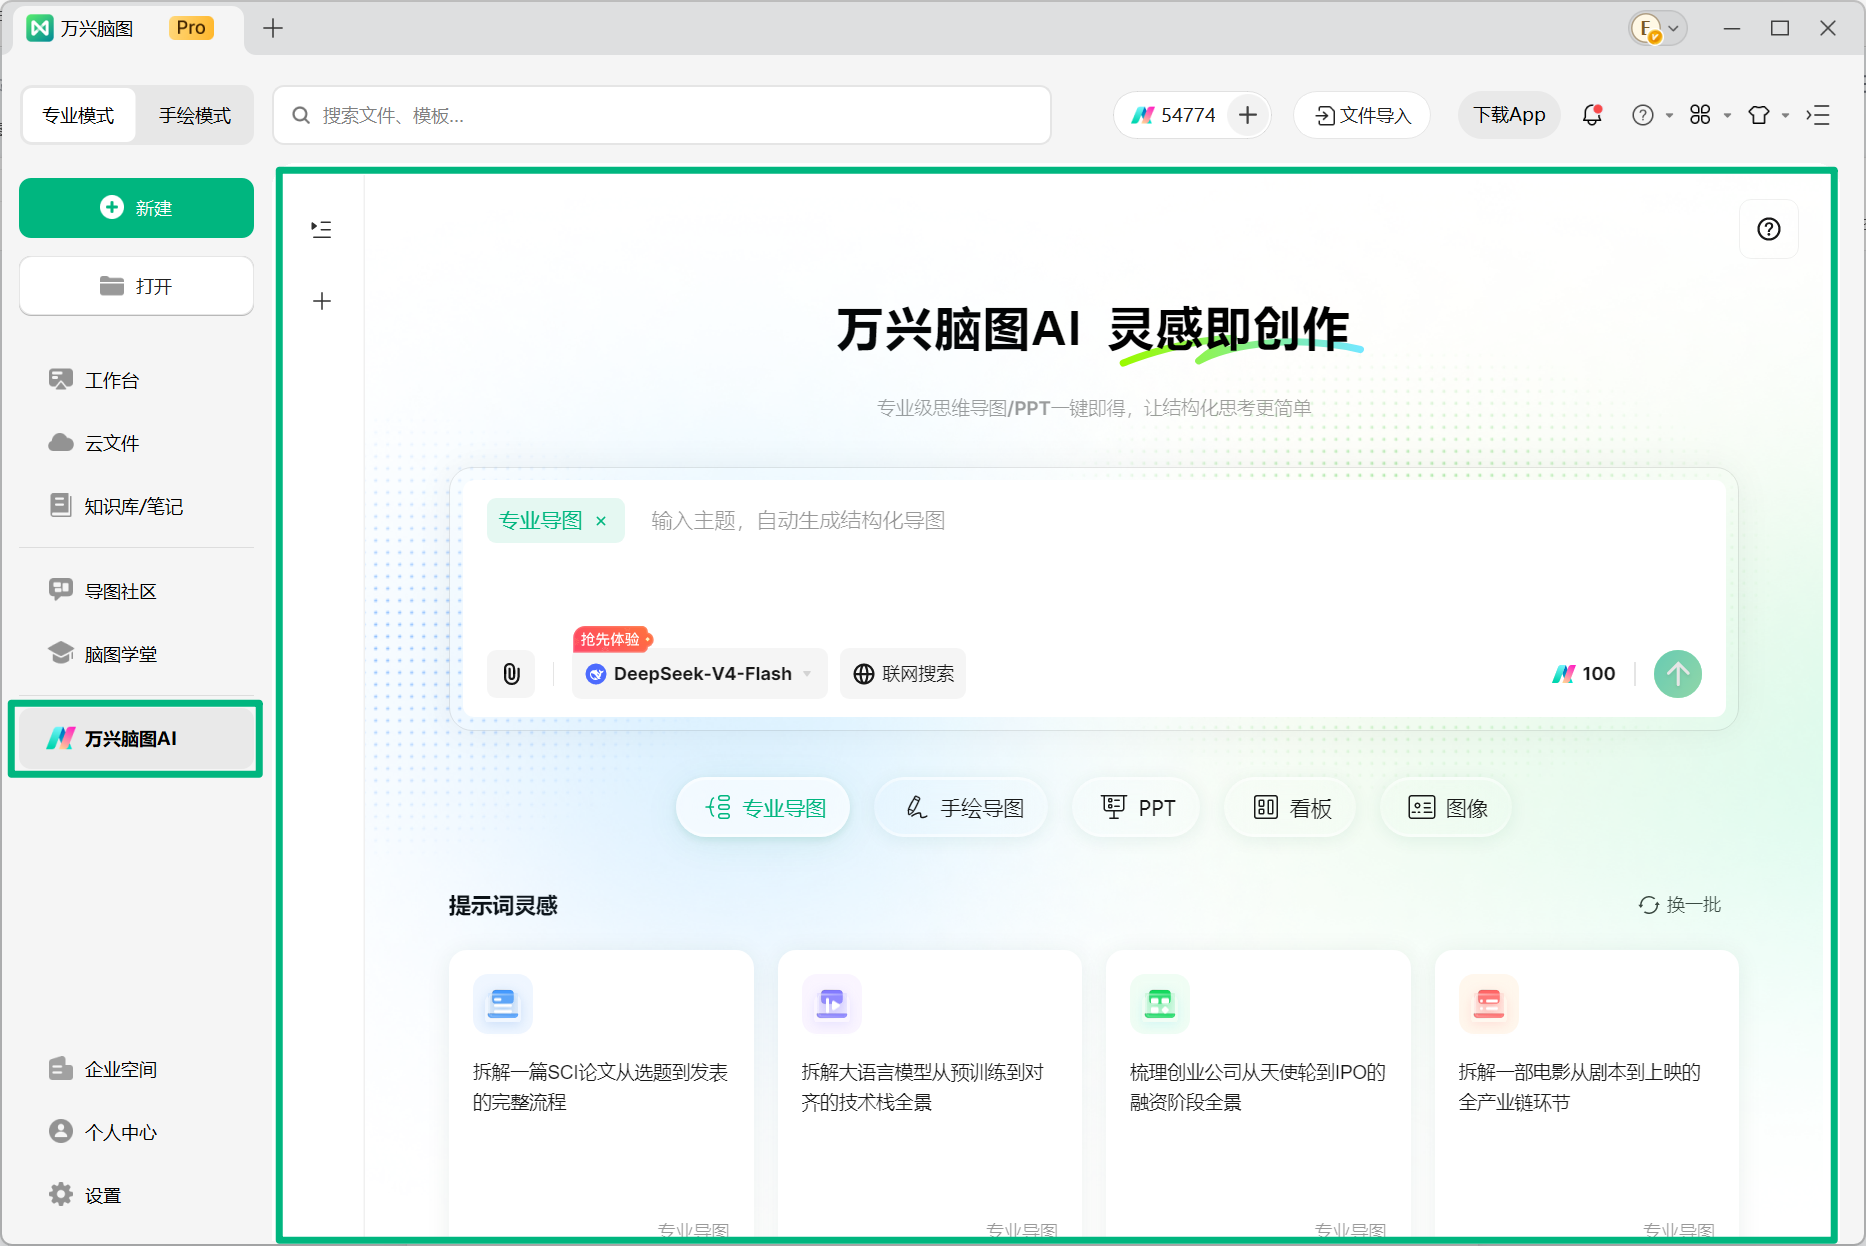Click the green 新建 (New) button
The image size is (1866, 1246).
[x=136, y=208]
